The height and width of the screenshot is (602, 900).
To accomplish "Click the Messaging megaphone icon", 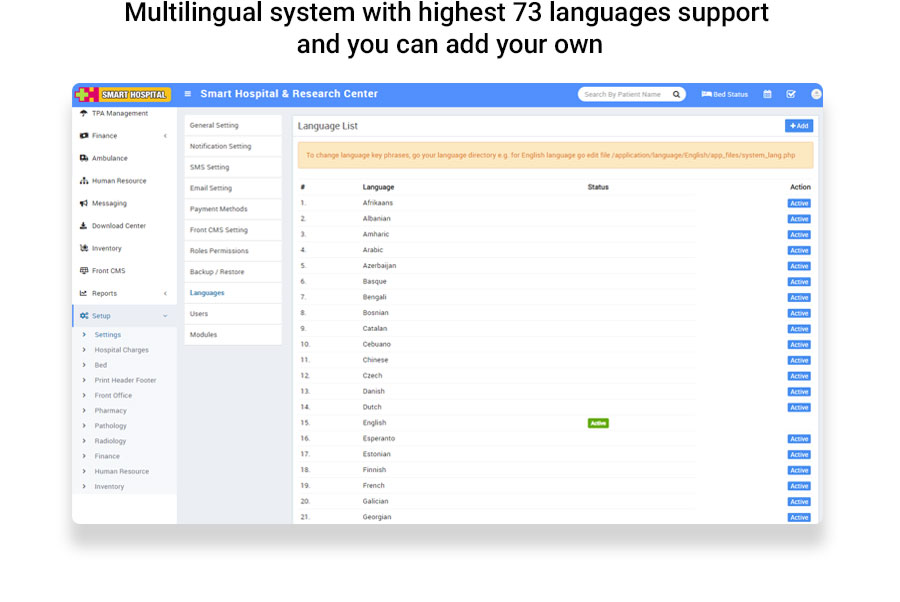I will [x=84, y=203].
